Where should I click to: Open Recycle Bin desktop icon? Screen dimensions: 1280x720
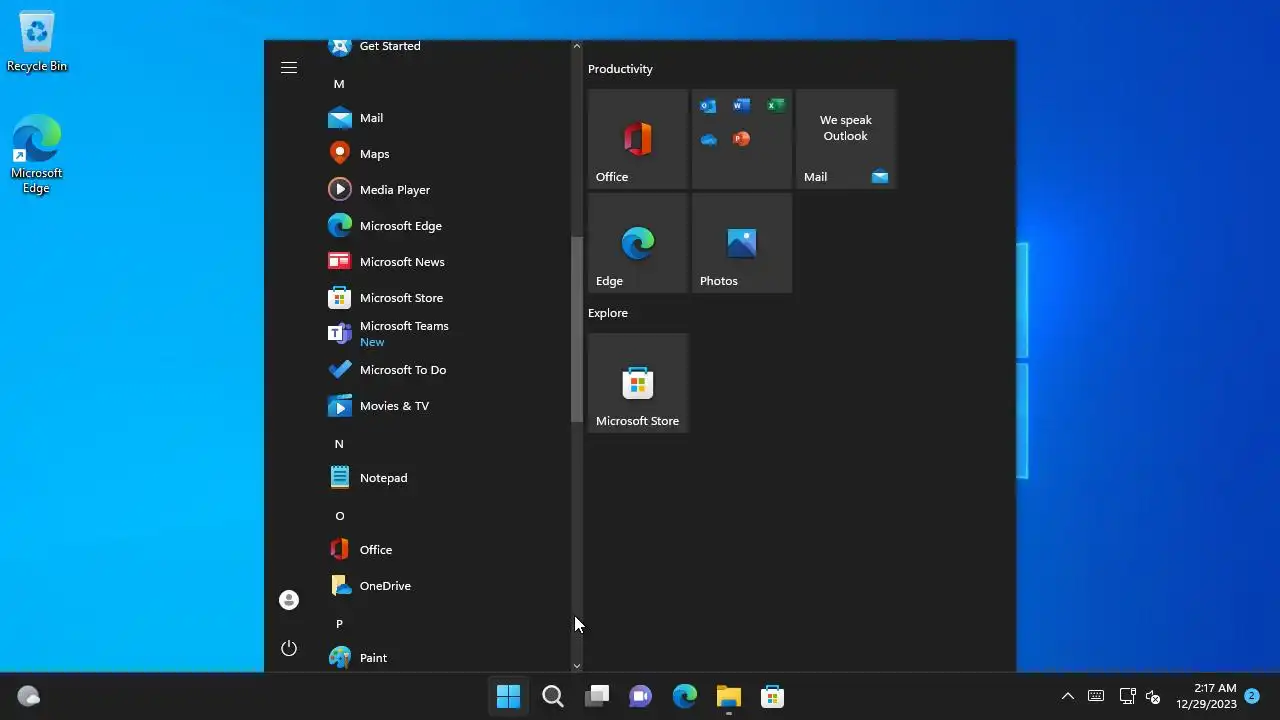[x=37, y=42]
